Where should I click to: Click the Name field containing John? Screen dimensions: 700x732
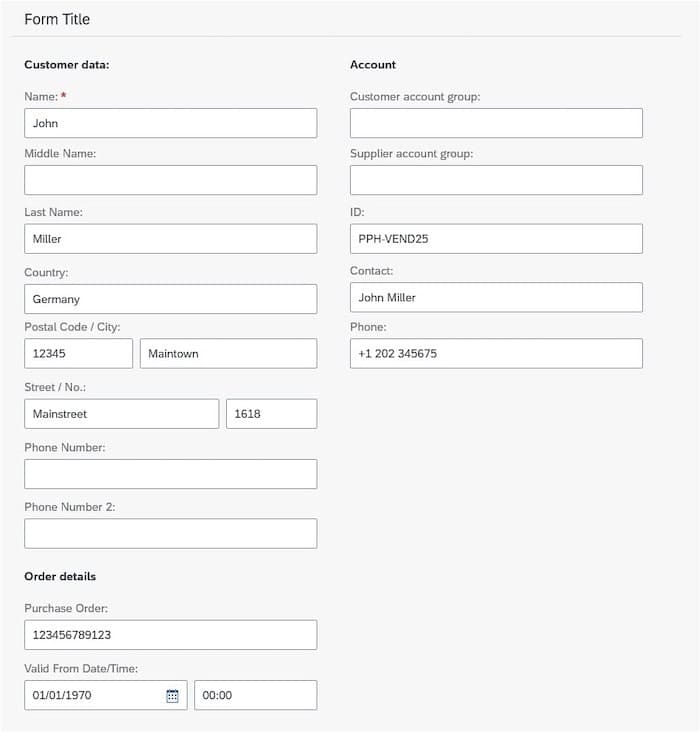click(170, 123)
